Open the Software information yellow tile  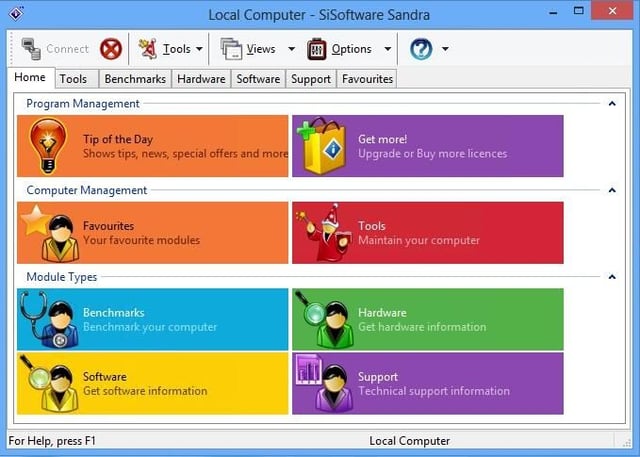(x=153, y=384)
